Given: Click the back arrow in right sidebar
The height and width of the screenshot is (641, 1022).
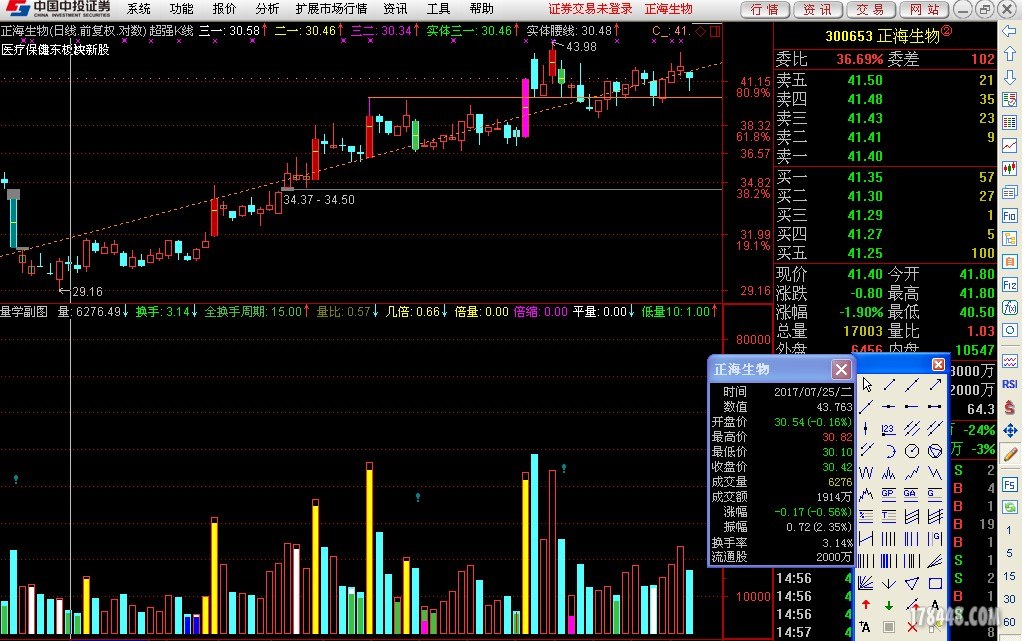Looking at the screenshot, I should (1010, 31).
